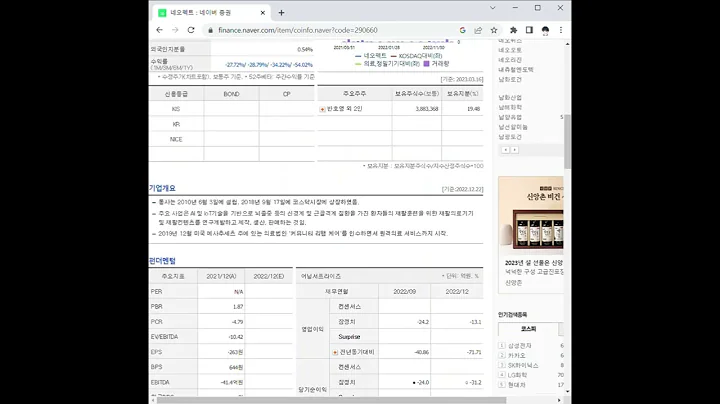Click the vertical scrollbar down arrow
The height and width of the screenshot is (404, 720).
568,392
